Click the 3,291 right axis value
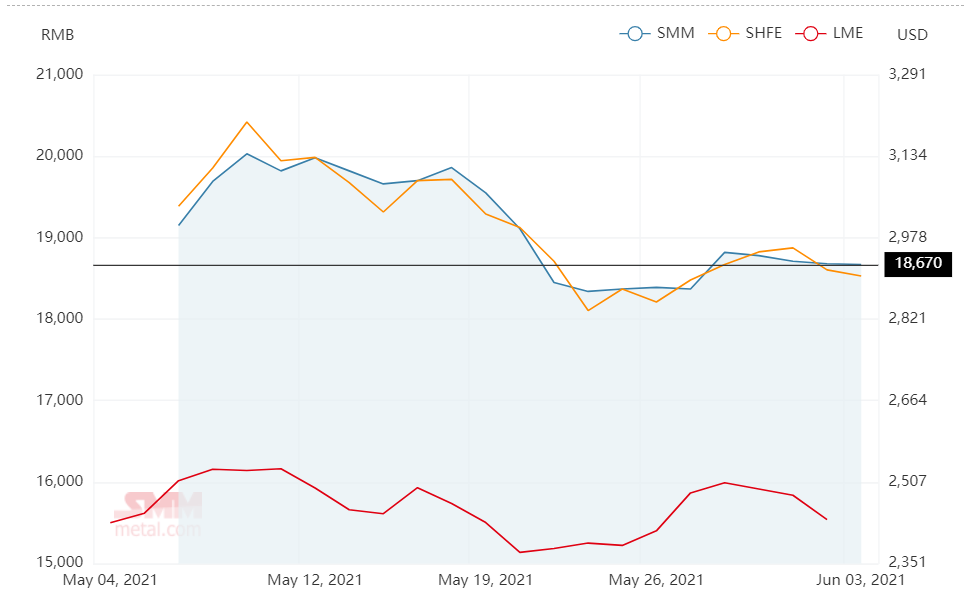The width and height of the screenshot is (972, 595). click(908, 74)
